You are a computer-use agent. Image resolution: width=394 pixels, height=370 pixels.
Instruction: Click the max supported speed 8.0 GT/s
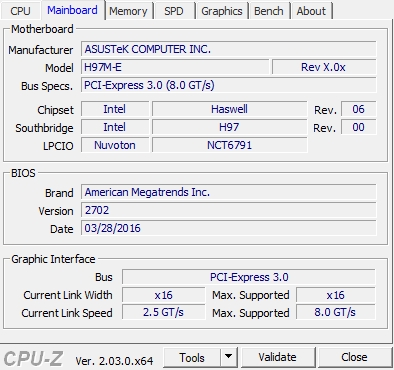(336, 312)
